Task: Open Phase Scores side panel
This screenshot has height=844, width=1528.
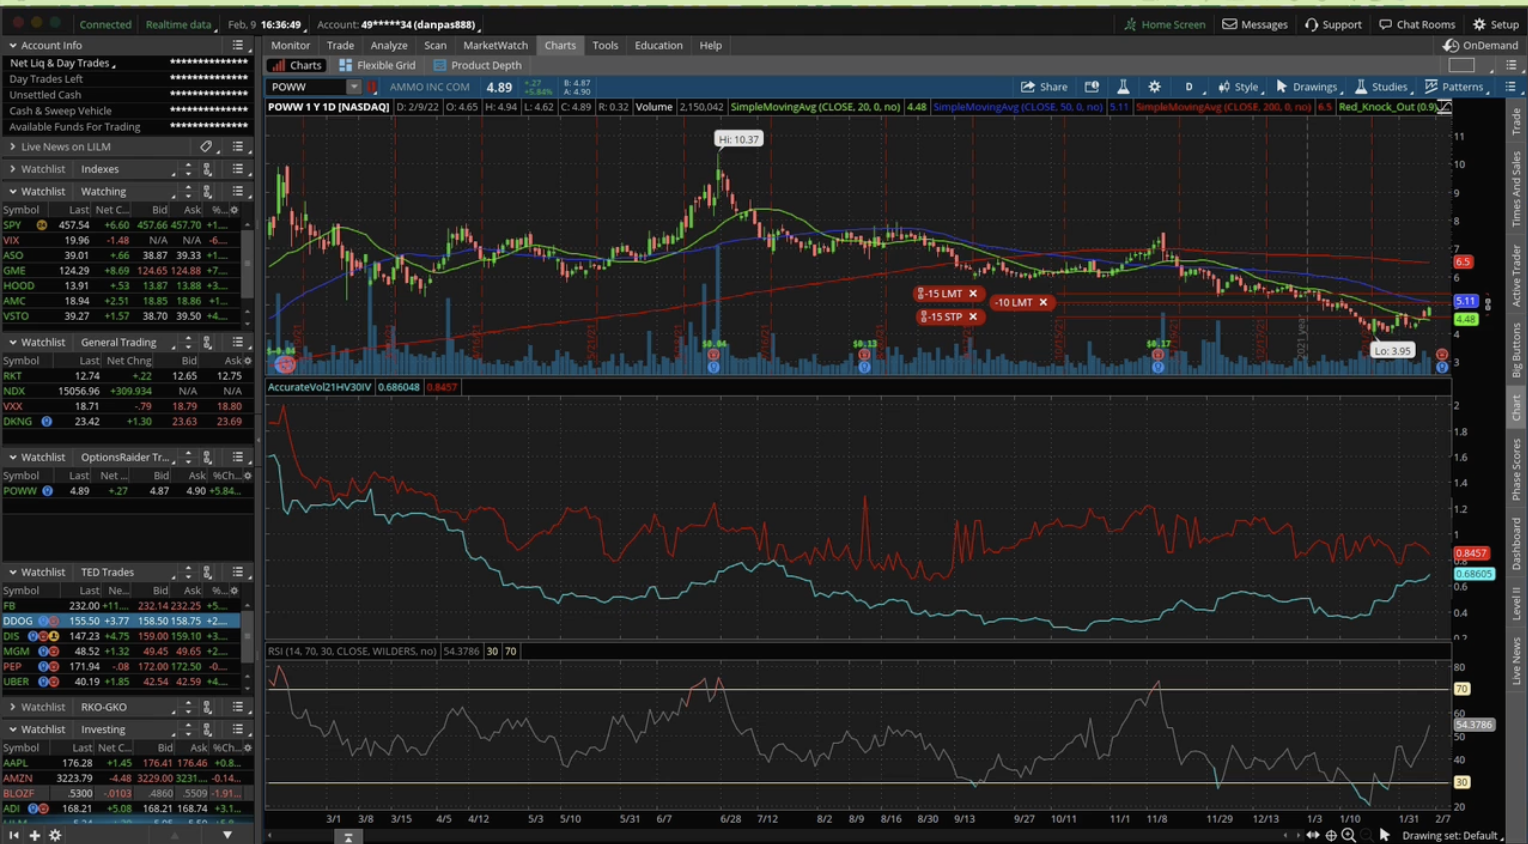Action: click(x=1516, y=469)
